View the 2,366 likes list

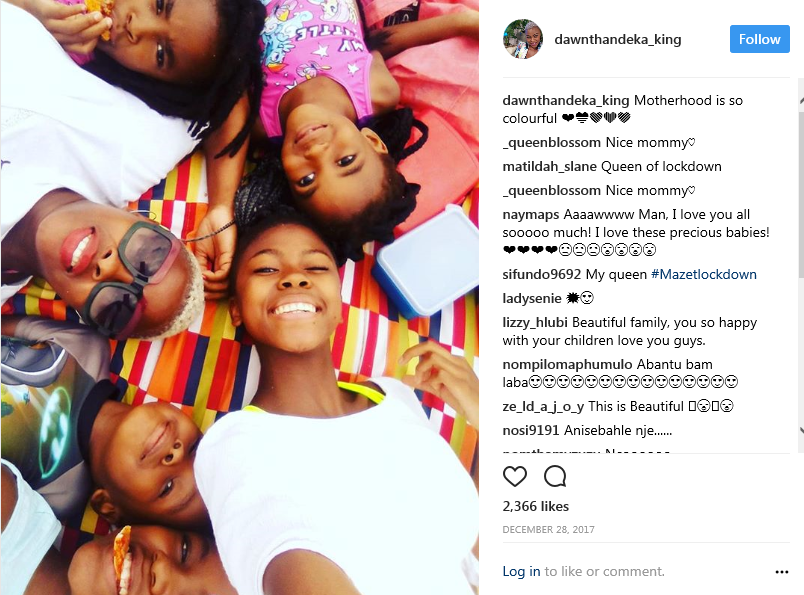[535, 506]
